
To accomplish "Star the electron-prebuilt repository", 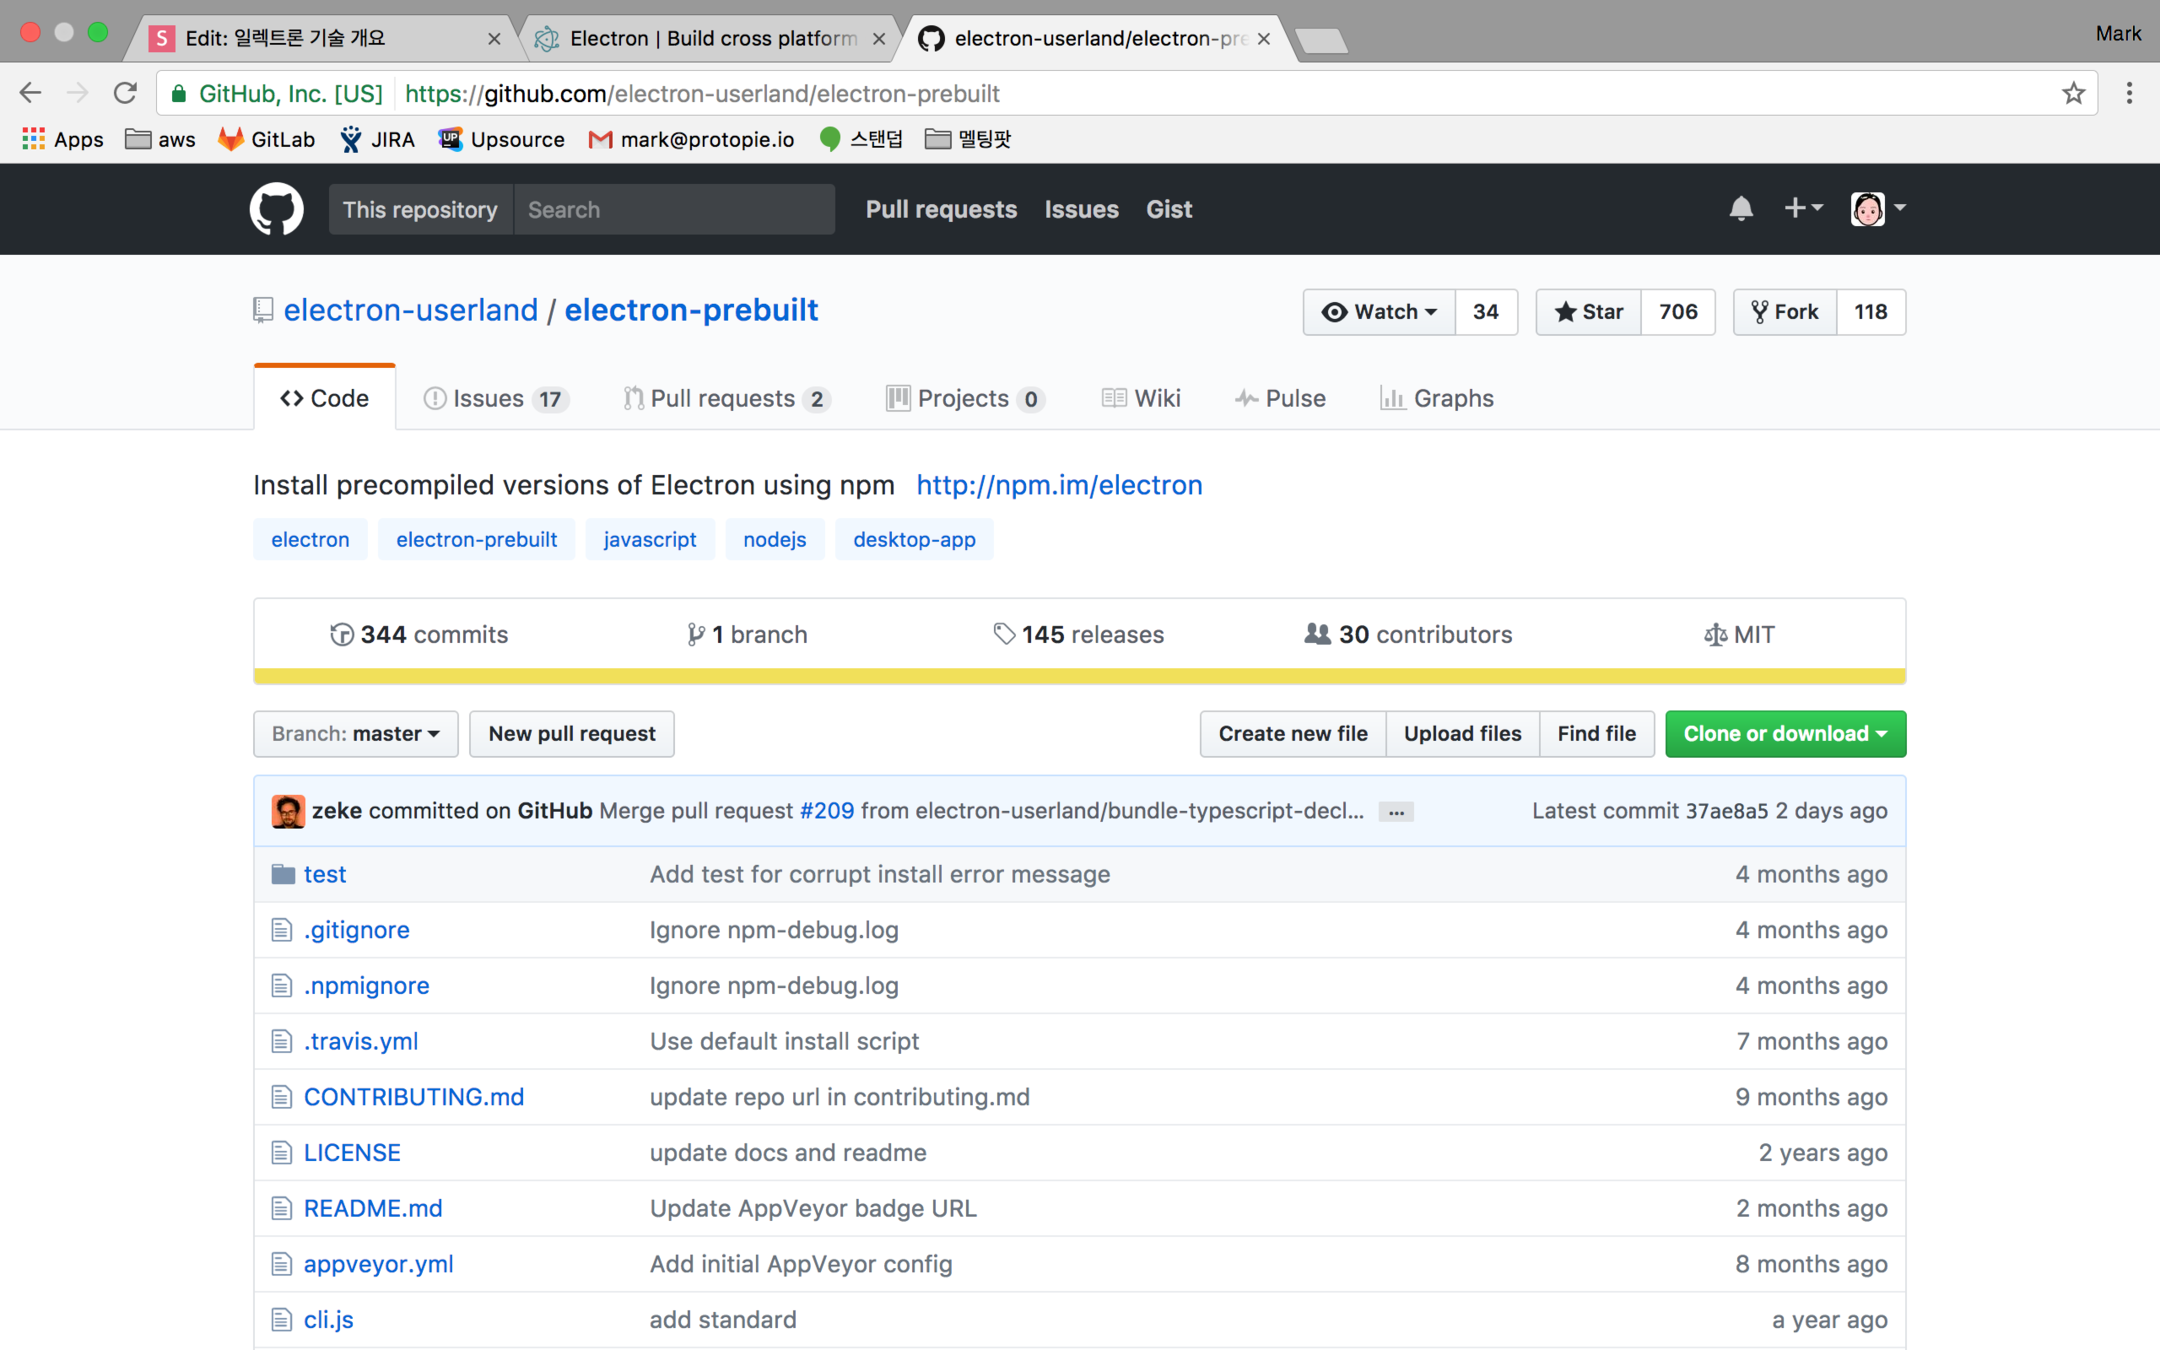I will point(1589,312).
